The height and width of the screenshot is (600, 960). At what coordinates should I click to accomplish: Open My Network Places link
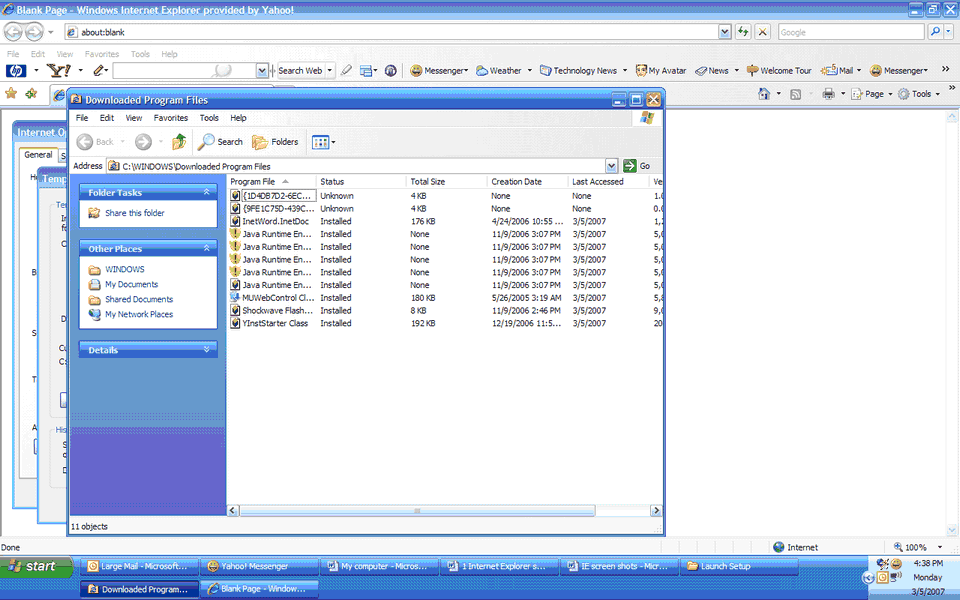tap(139, 314)
